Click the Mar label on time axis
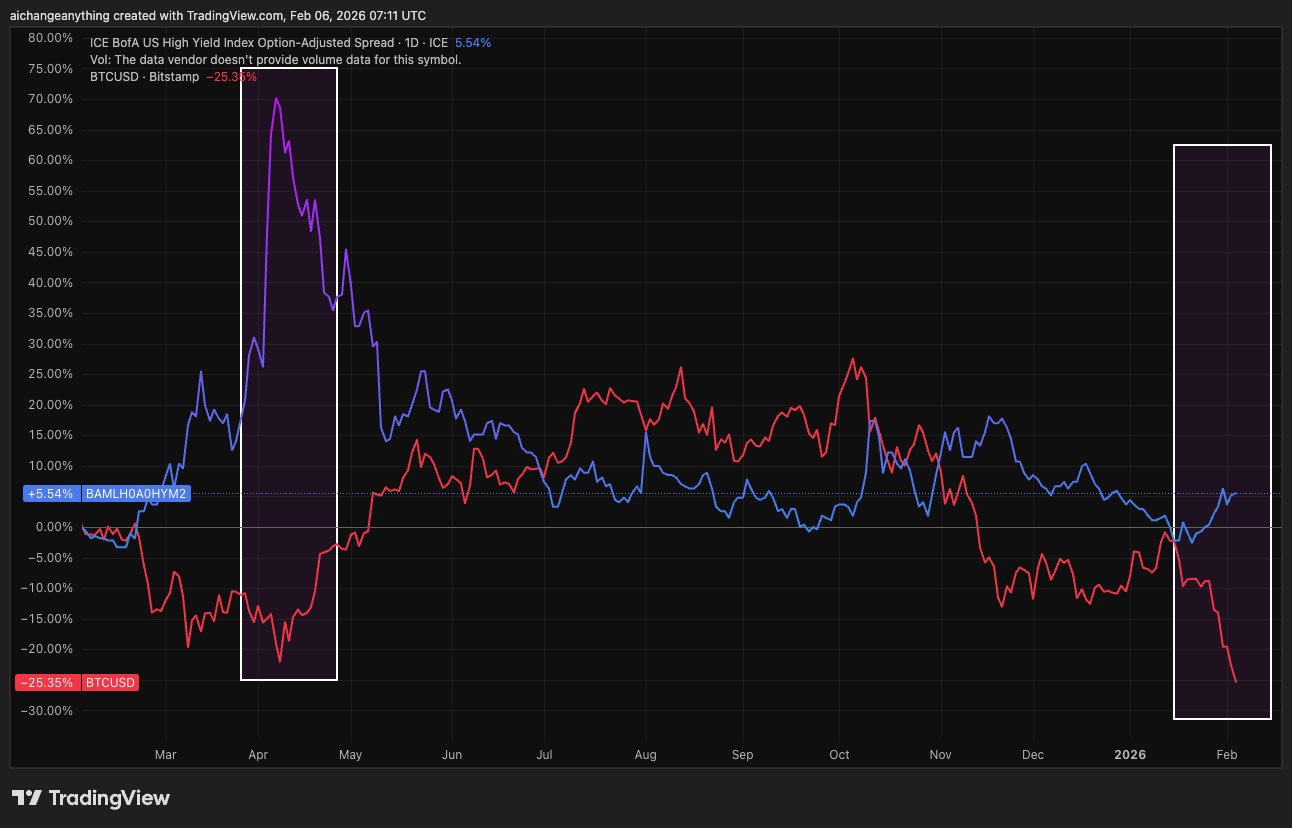 point(166,754)
